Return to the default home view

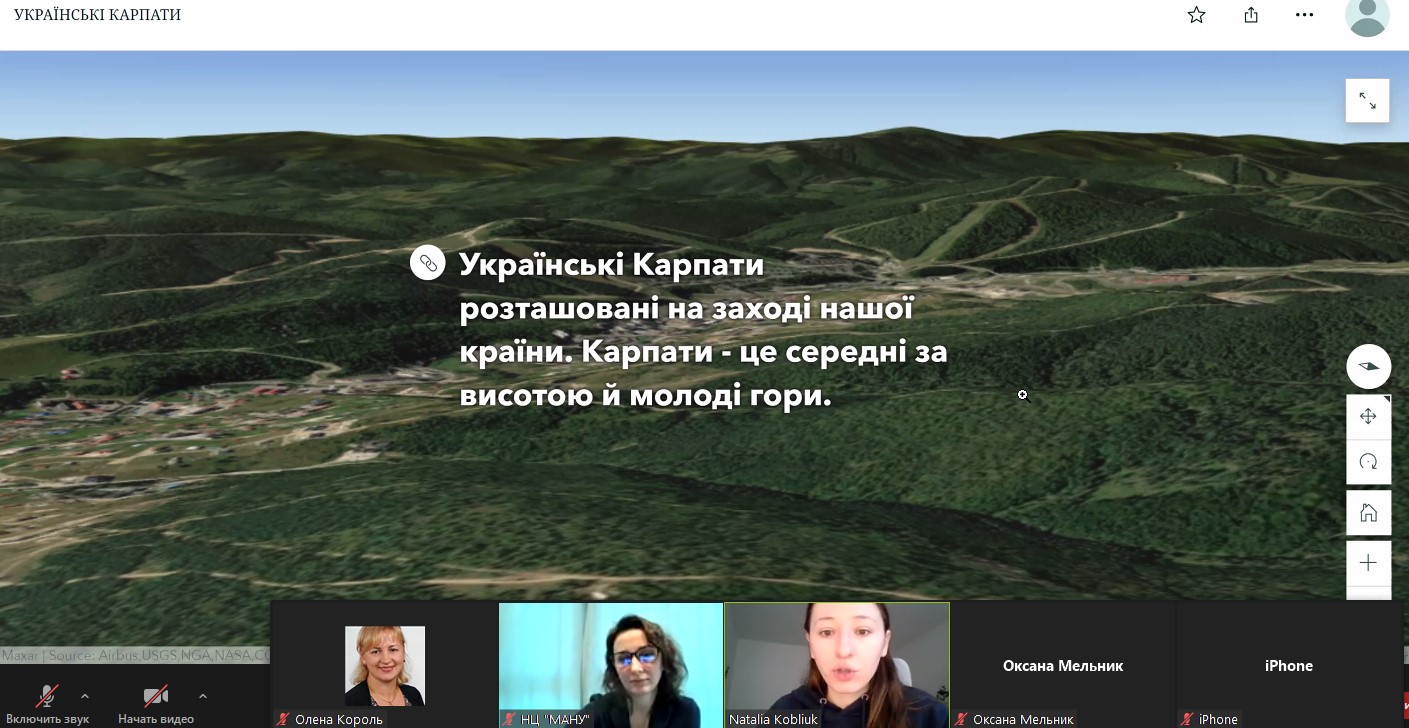(1368, 513)
